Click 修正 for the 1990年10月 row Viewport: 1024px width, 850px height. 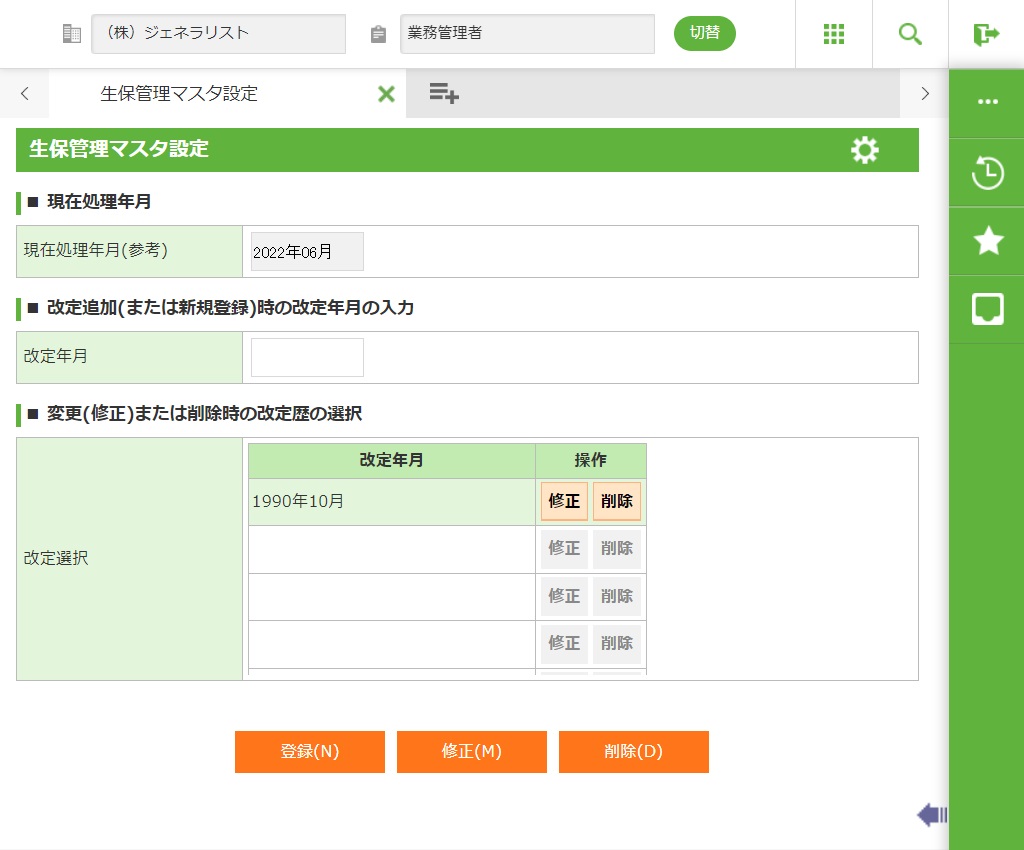[564, 502]
